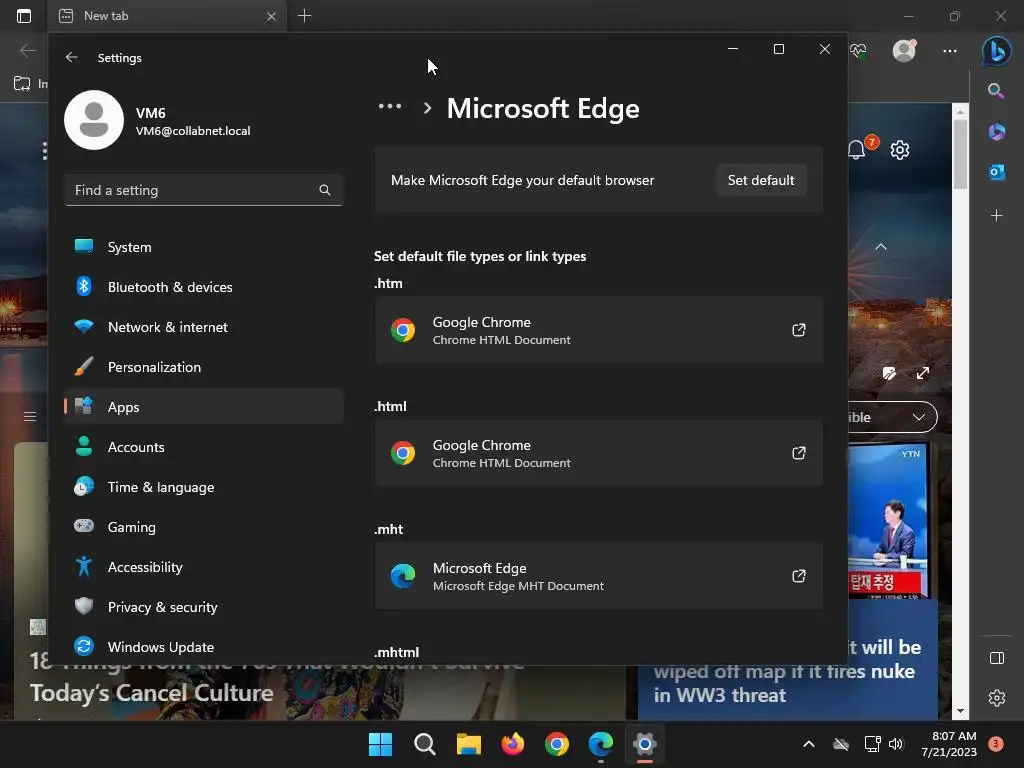Screen dimensions: 1024x768
Task: Open Windows Update settings
Action: (x=204, y=647)
